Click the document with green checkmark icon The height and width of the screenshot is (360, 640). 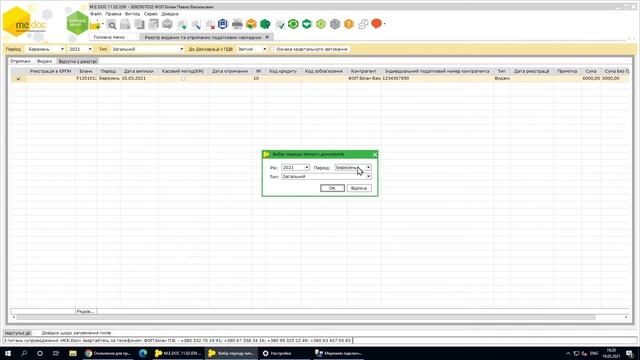[x=280, y=24]
